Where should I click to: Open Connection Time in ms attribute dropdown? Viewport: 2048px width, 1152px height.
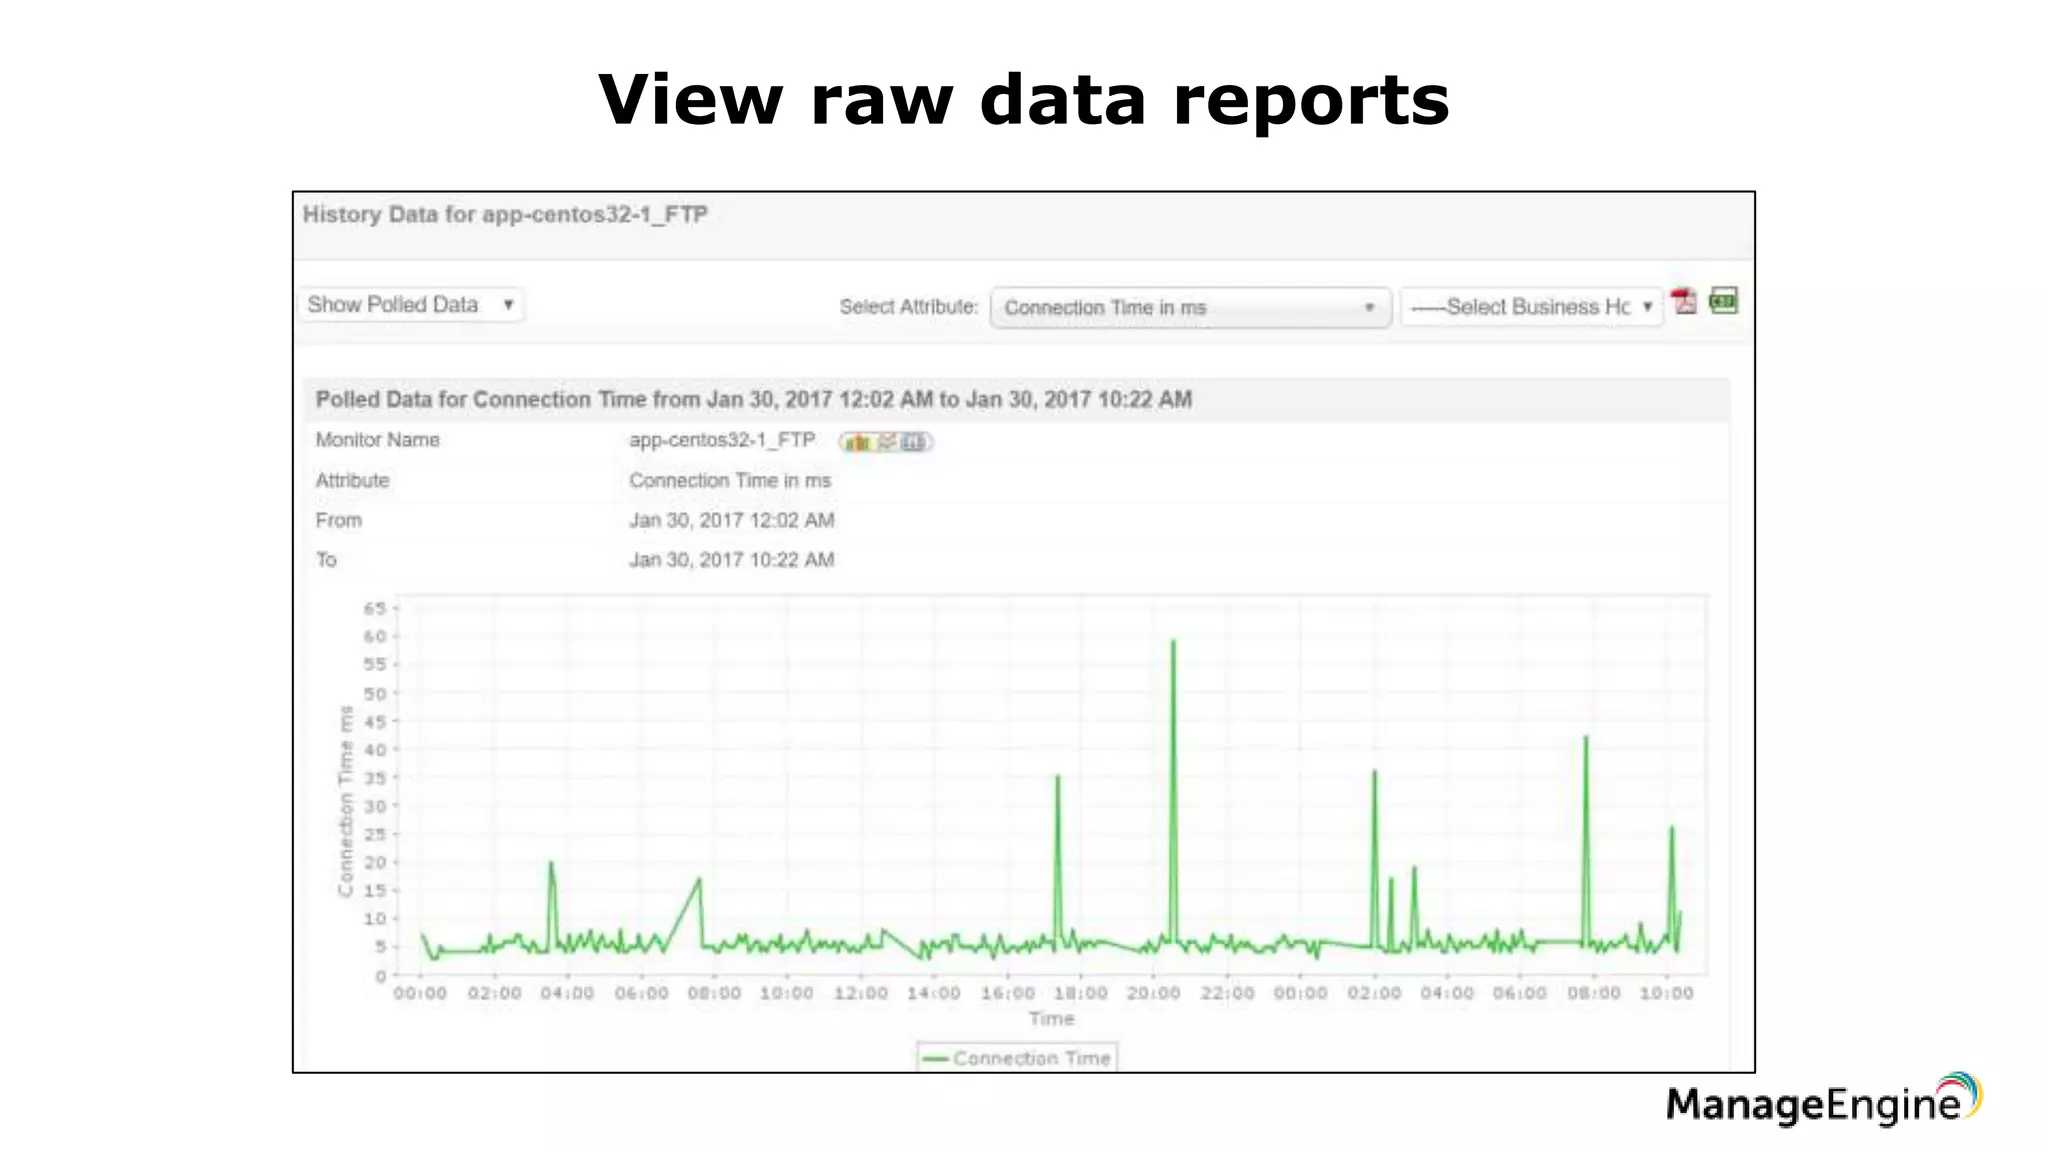(x=1190, y=307)
